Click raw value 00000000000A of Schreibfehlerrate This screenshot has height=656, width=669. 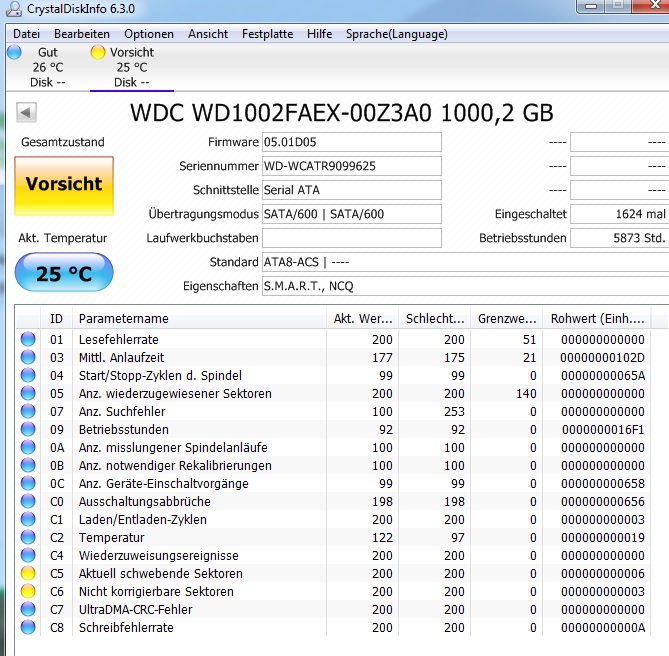pos(603,628)
